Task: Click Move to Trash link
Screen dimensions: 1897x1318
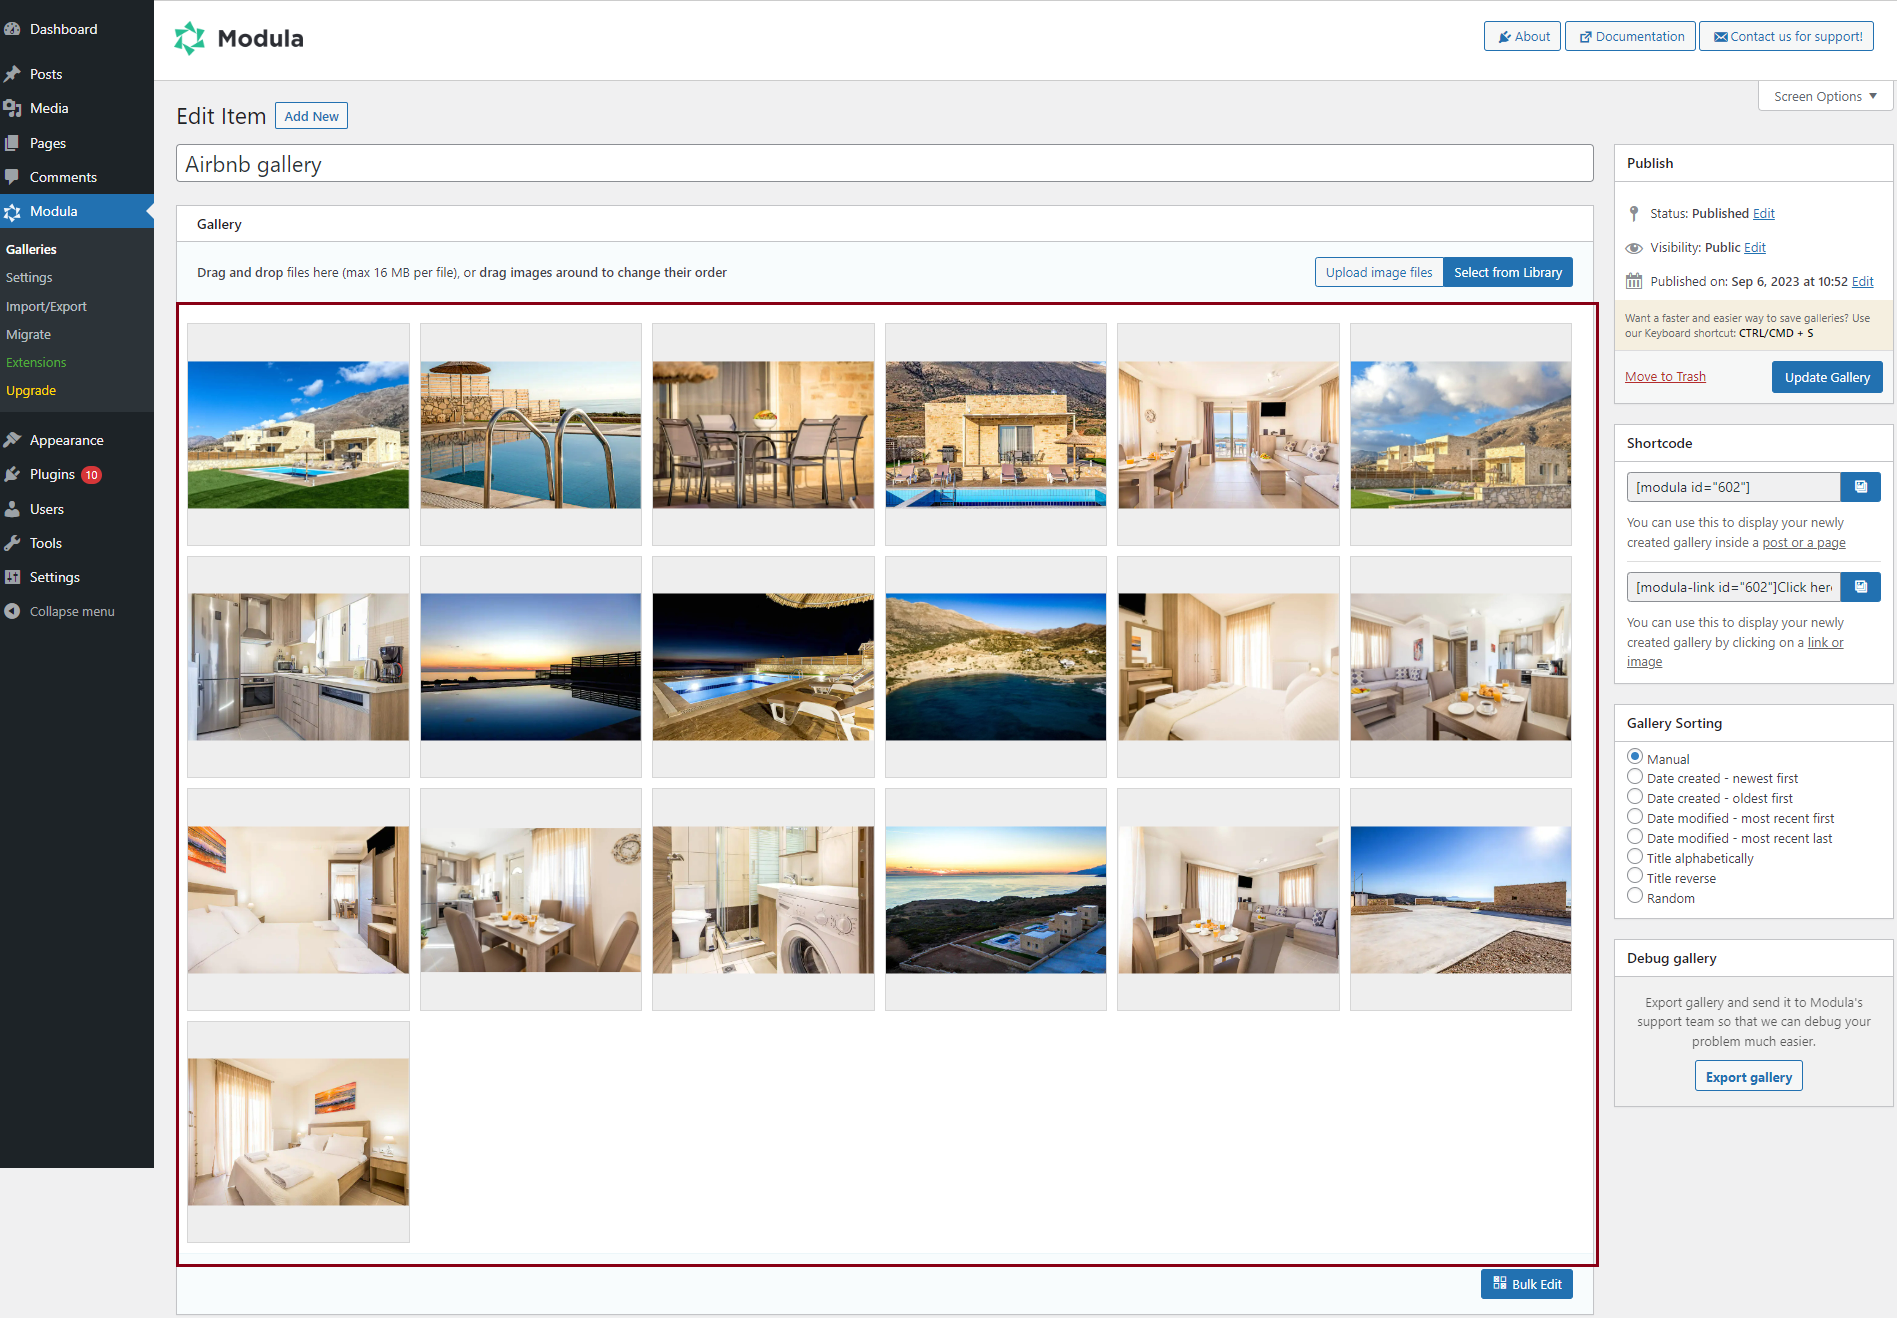Action: 1665,376
